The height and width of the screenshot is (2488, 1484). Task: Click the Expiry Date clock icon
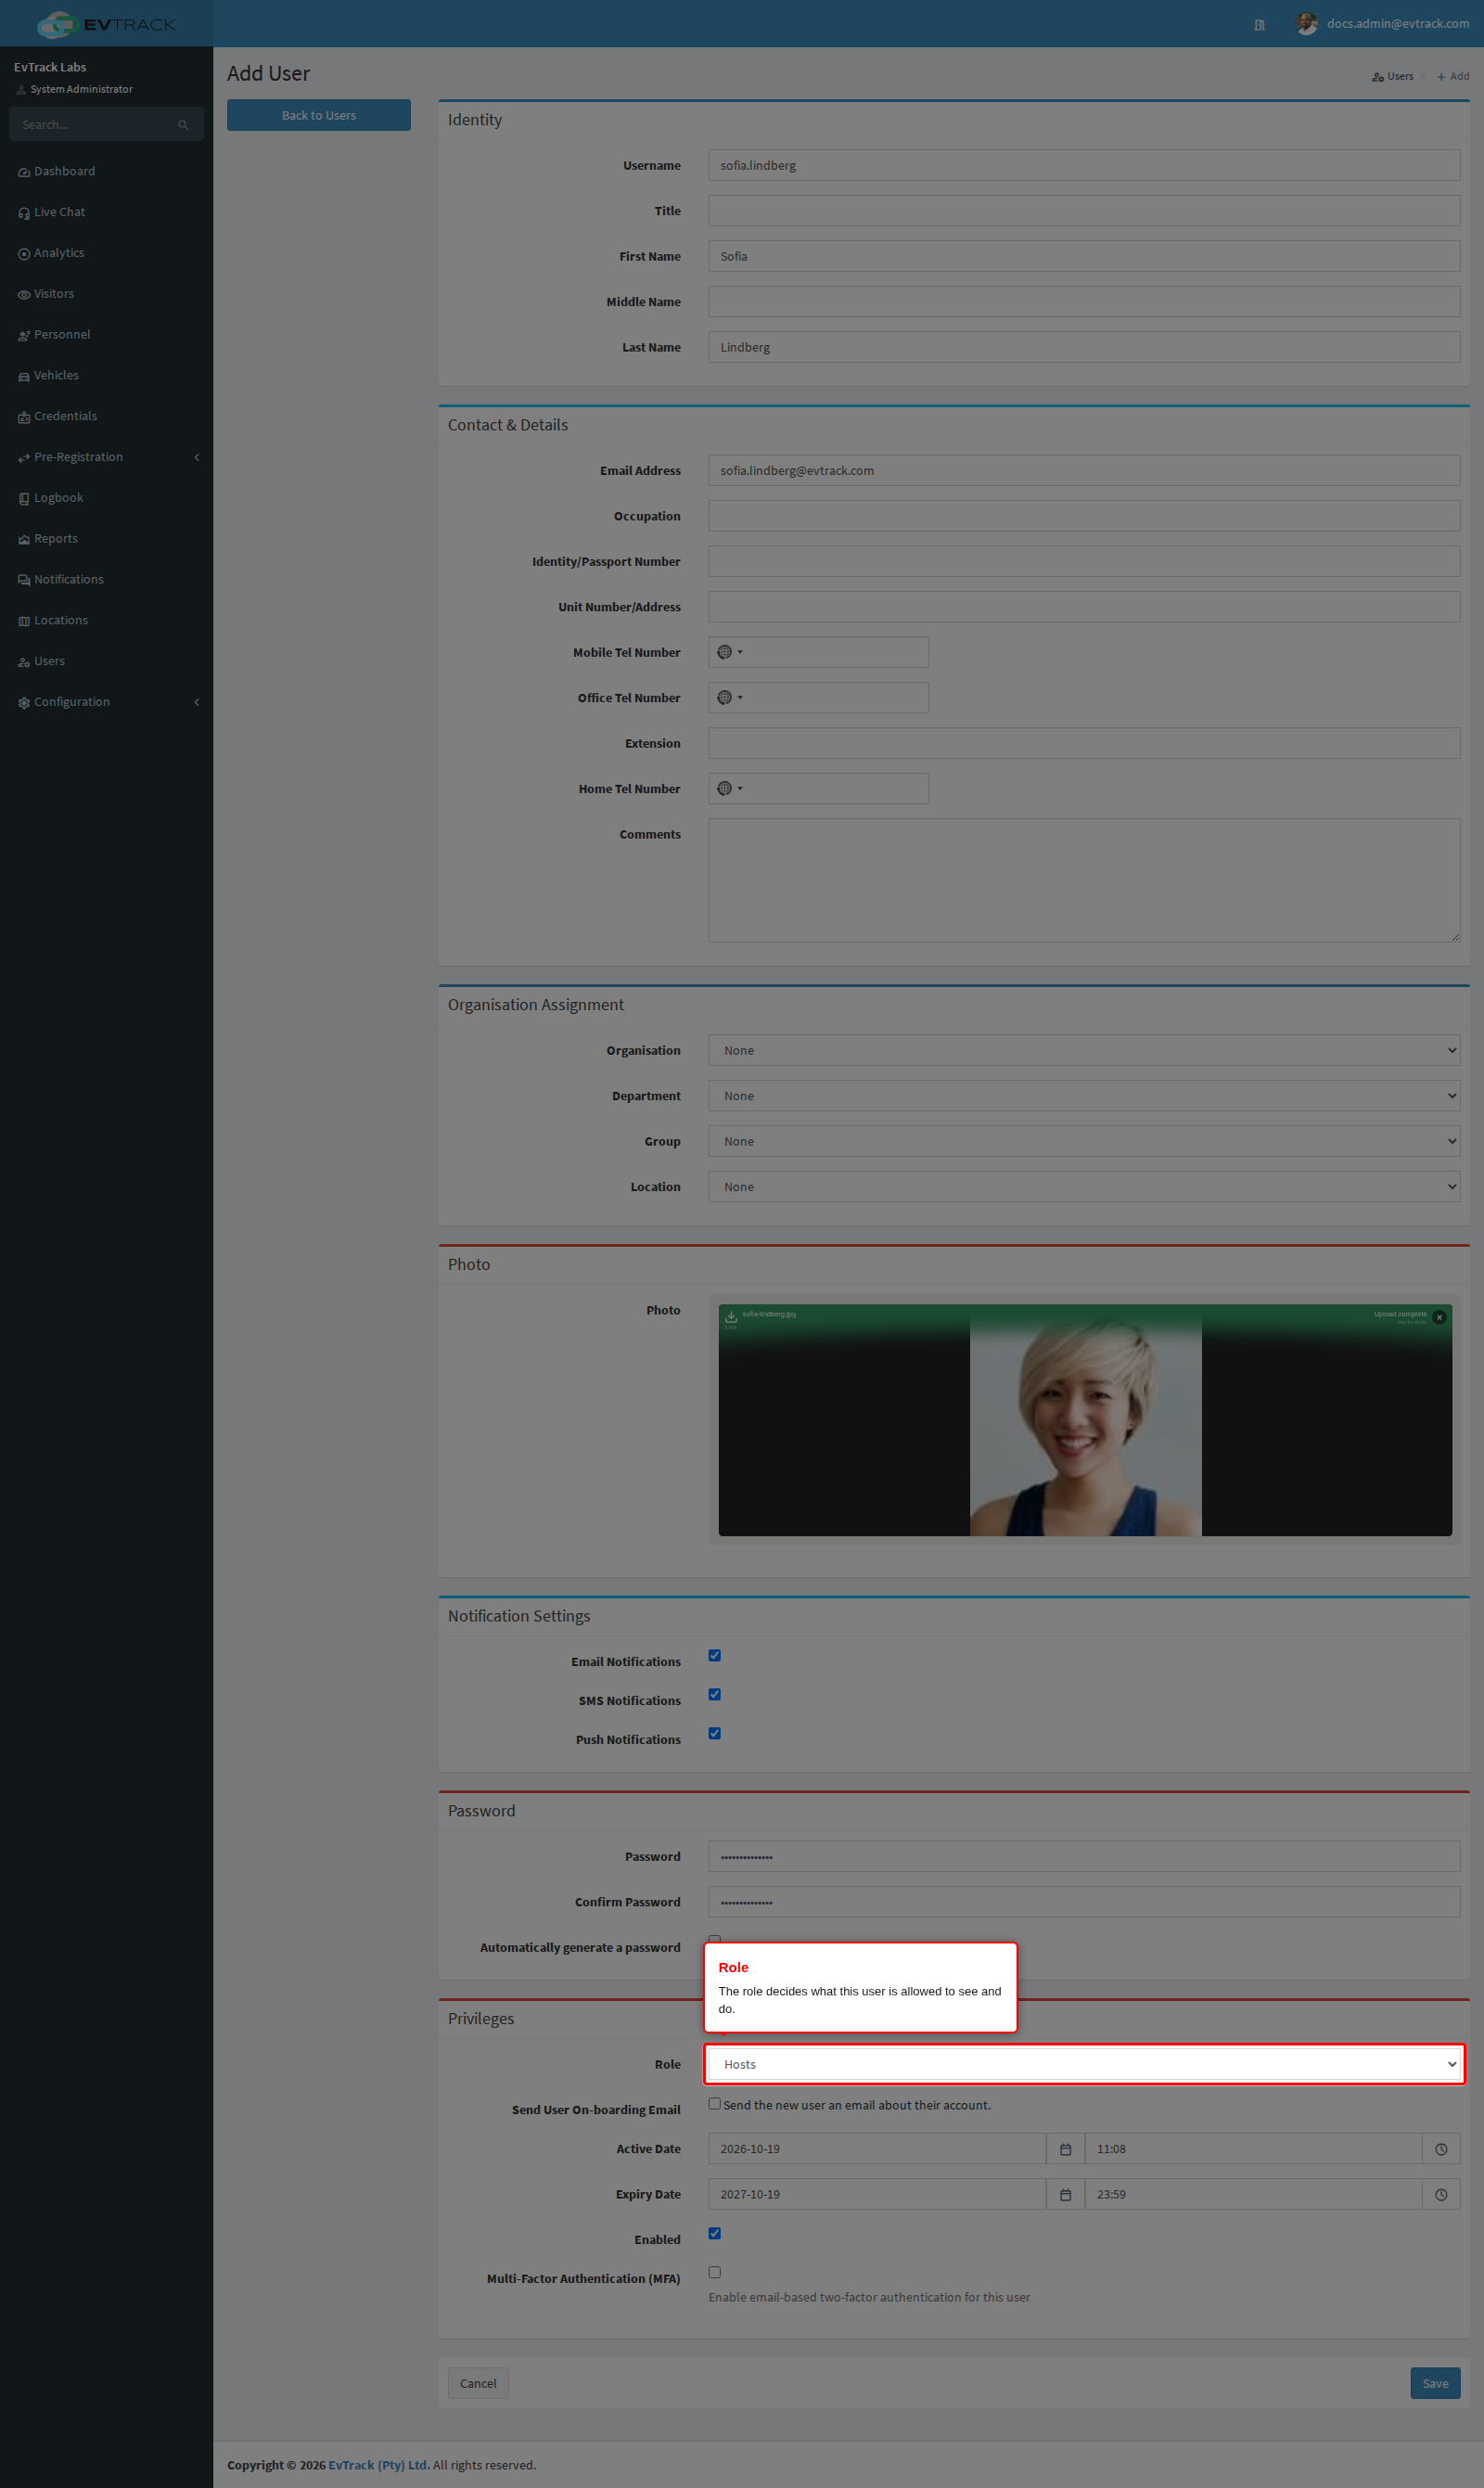pyautogui.click(x=1441, y=2195)
